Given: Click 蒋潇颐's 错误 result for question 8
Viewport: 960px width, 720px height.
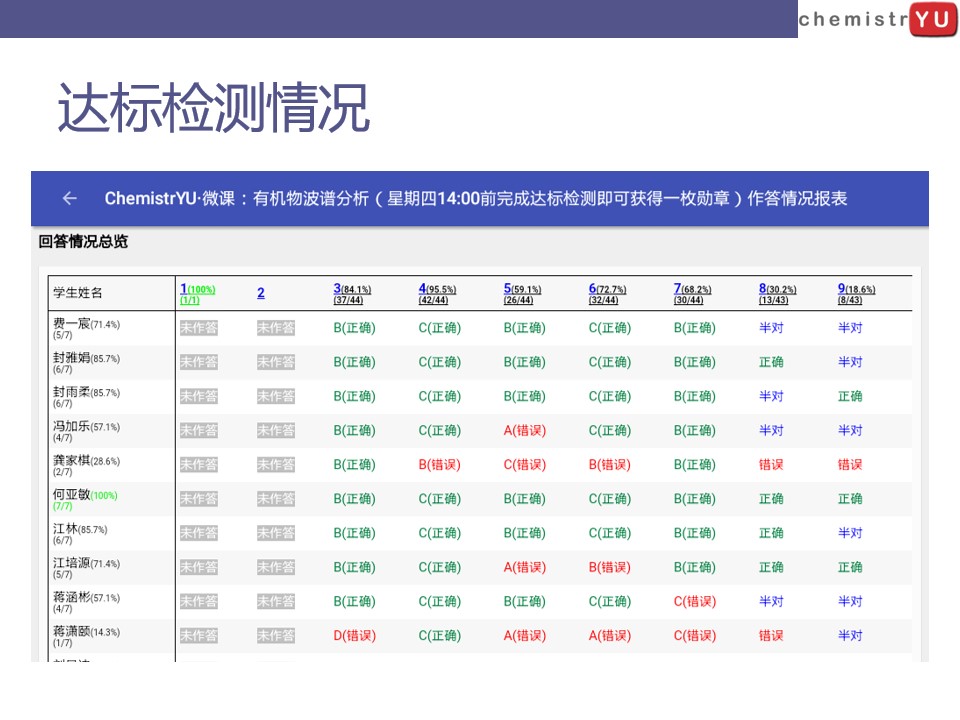Looking at the screenshot, I should 771,636.
